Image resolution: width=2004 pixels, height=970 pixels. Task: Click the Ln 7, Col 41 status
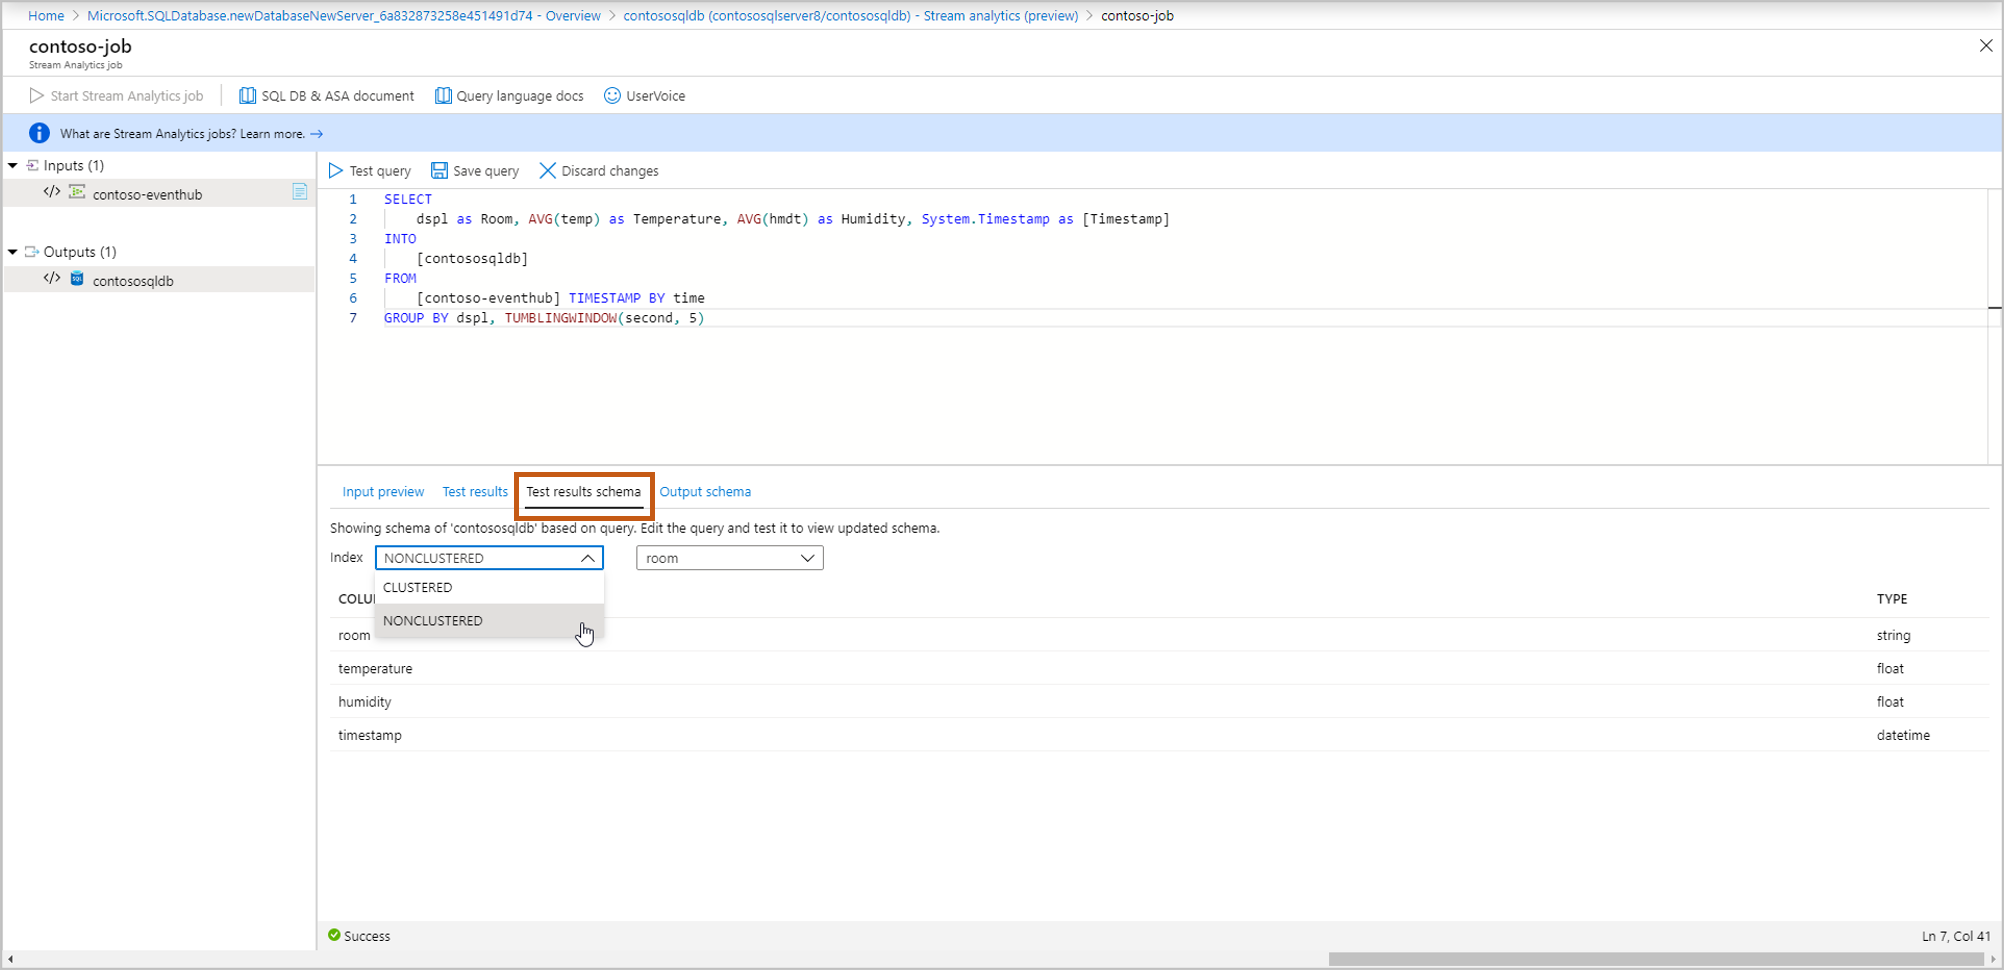click(x=1956, y=936)
